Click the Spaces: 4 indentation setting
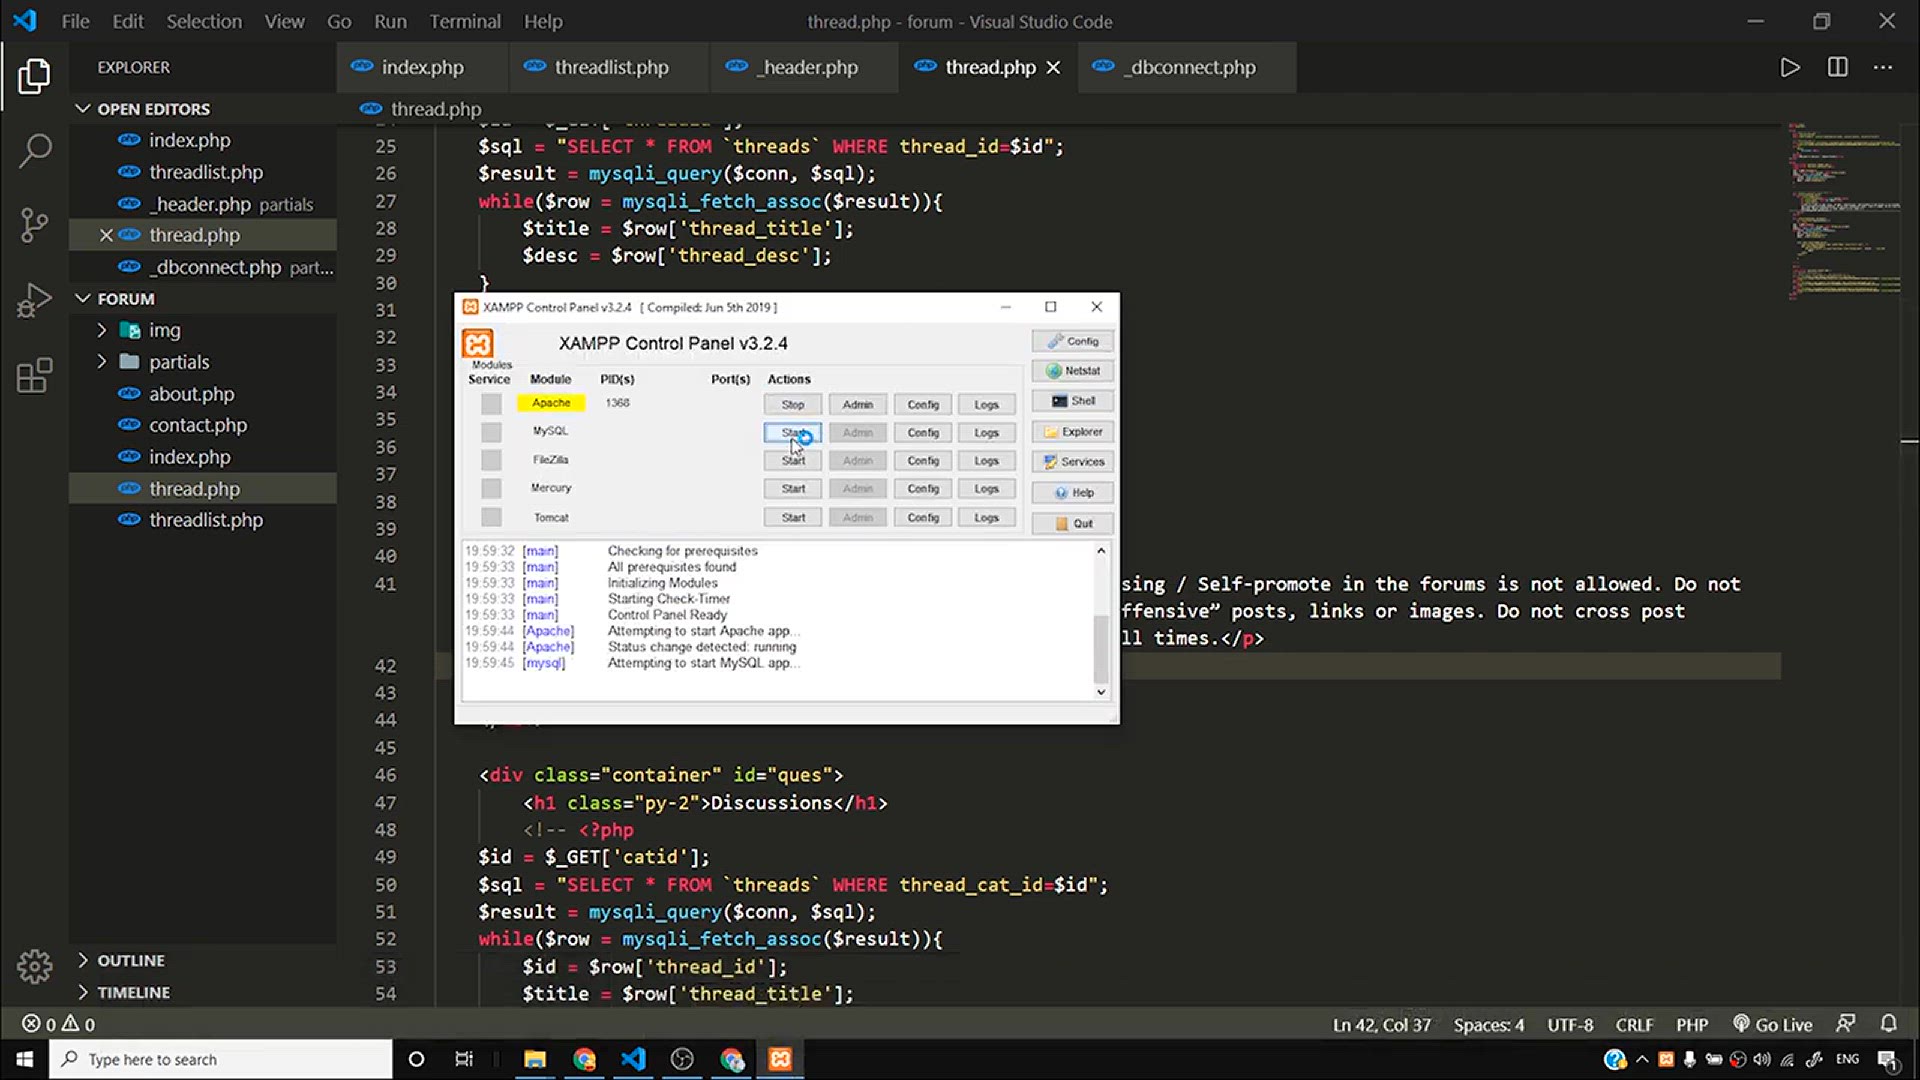The height and width of the screenshot is (1080, 1920). (x=1489, y=1024)
